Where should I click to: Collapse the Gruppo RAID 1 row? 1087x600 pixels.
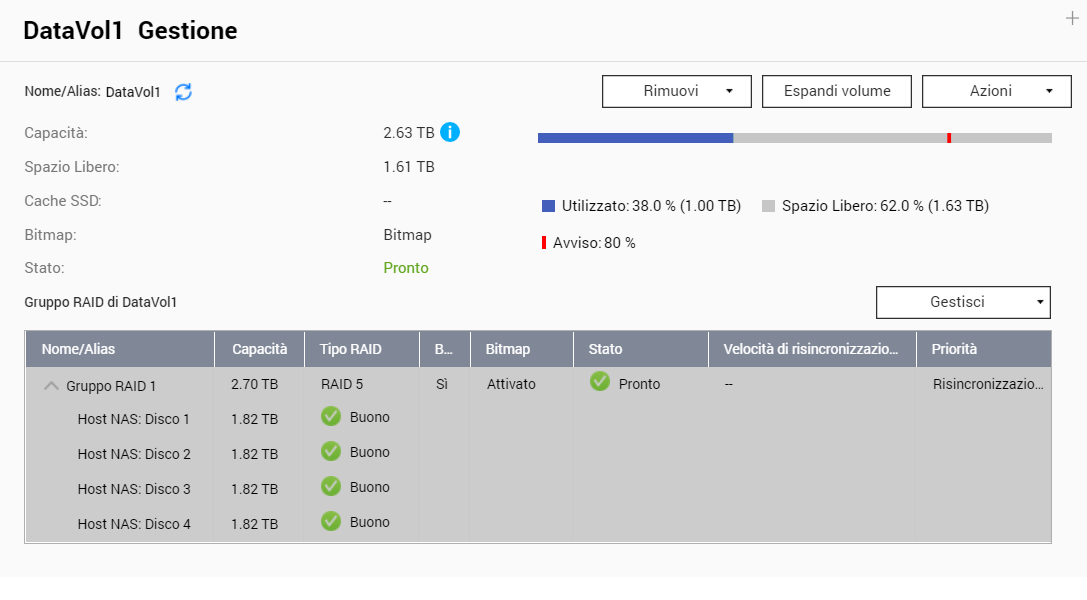(52, 385)
